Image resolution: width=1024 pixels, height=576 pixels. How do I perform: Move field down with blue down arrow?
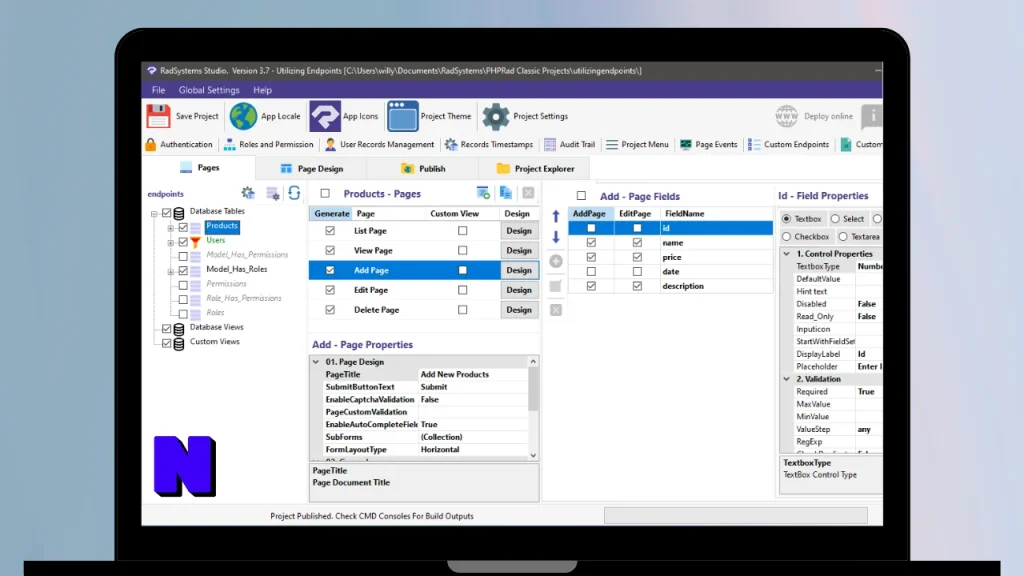(556, 237)
